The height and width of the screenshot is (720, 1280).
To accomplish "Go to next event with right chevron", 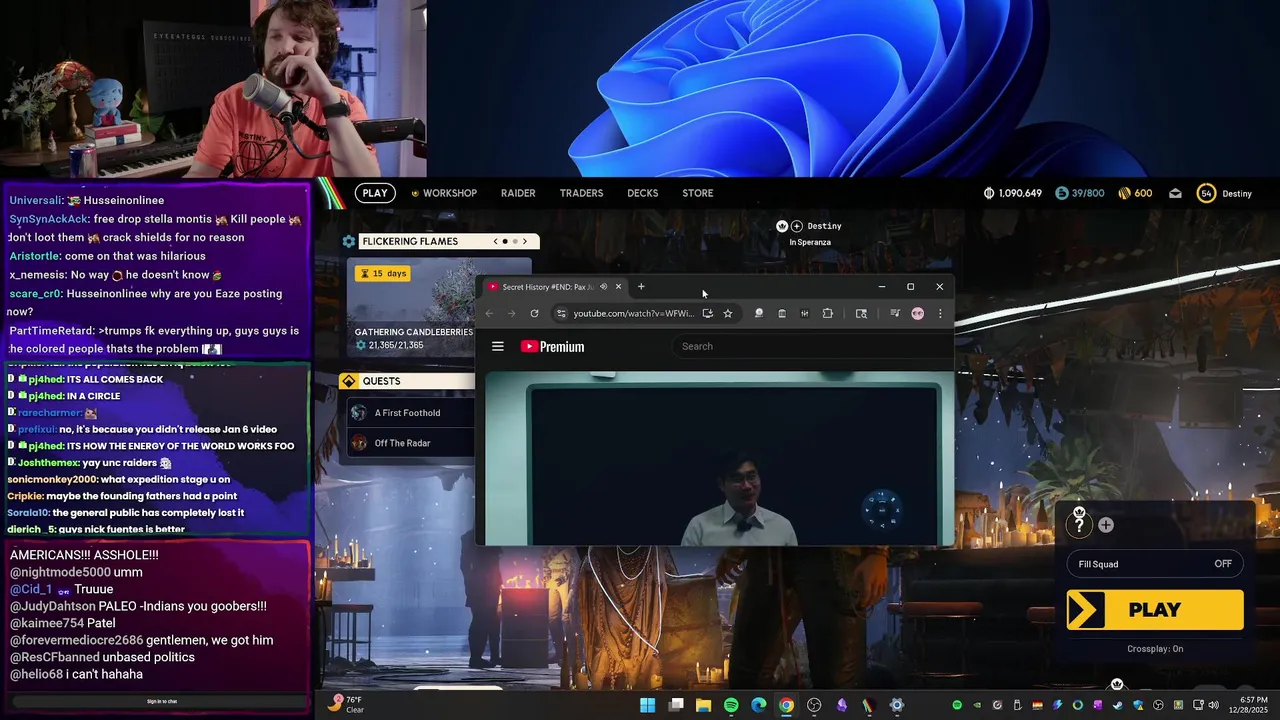I will pyautogui.click(x=525, y=241).
